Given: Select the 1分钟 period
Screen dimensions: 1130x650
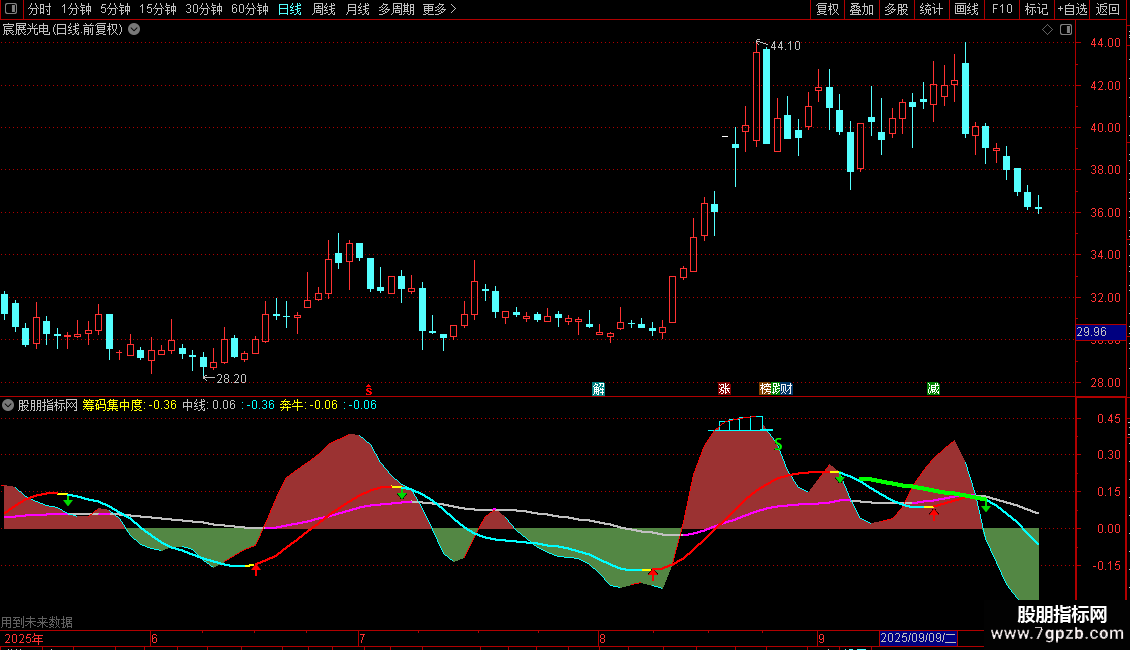Looking at the screenshot, I should point(76,9).
